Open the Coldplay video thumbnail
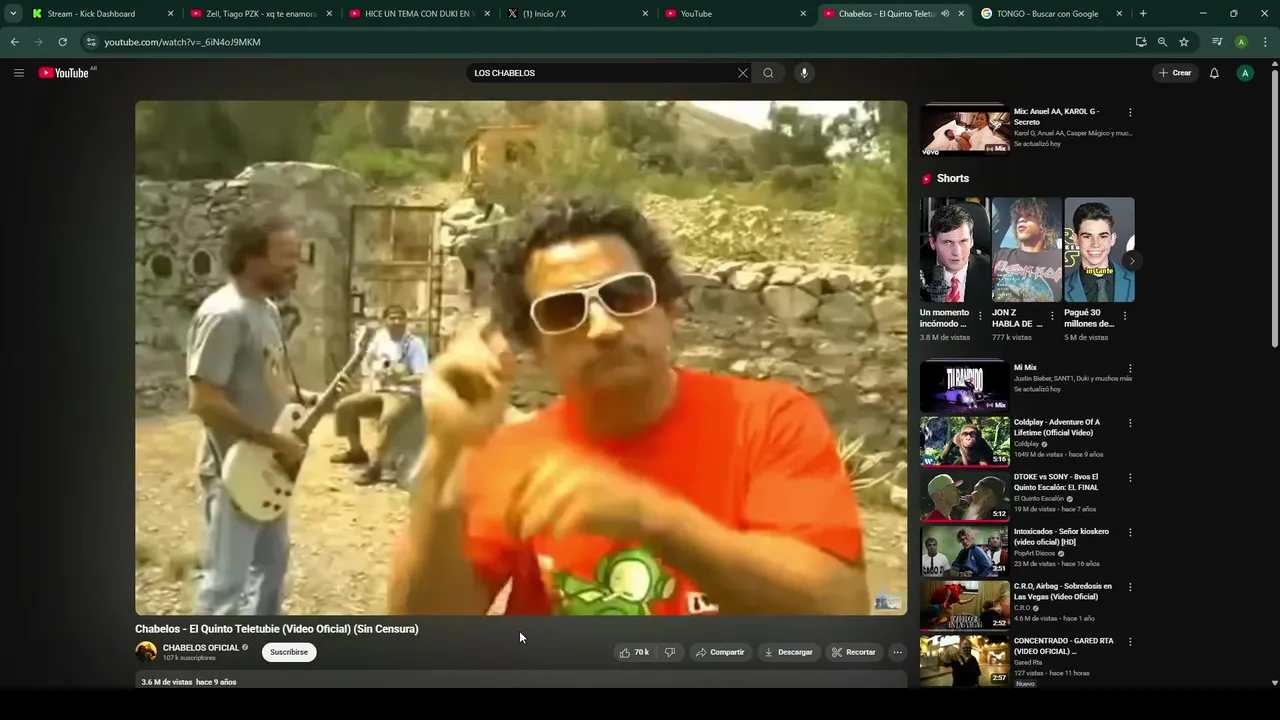 [965, 441]
